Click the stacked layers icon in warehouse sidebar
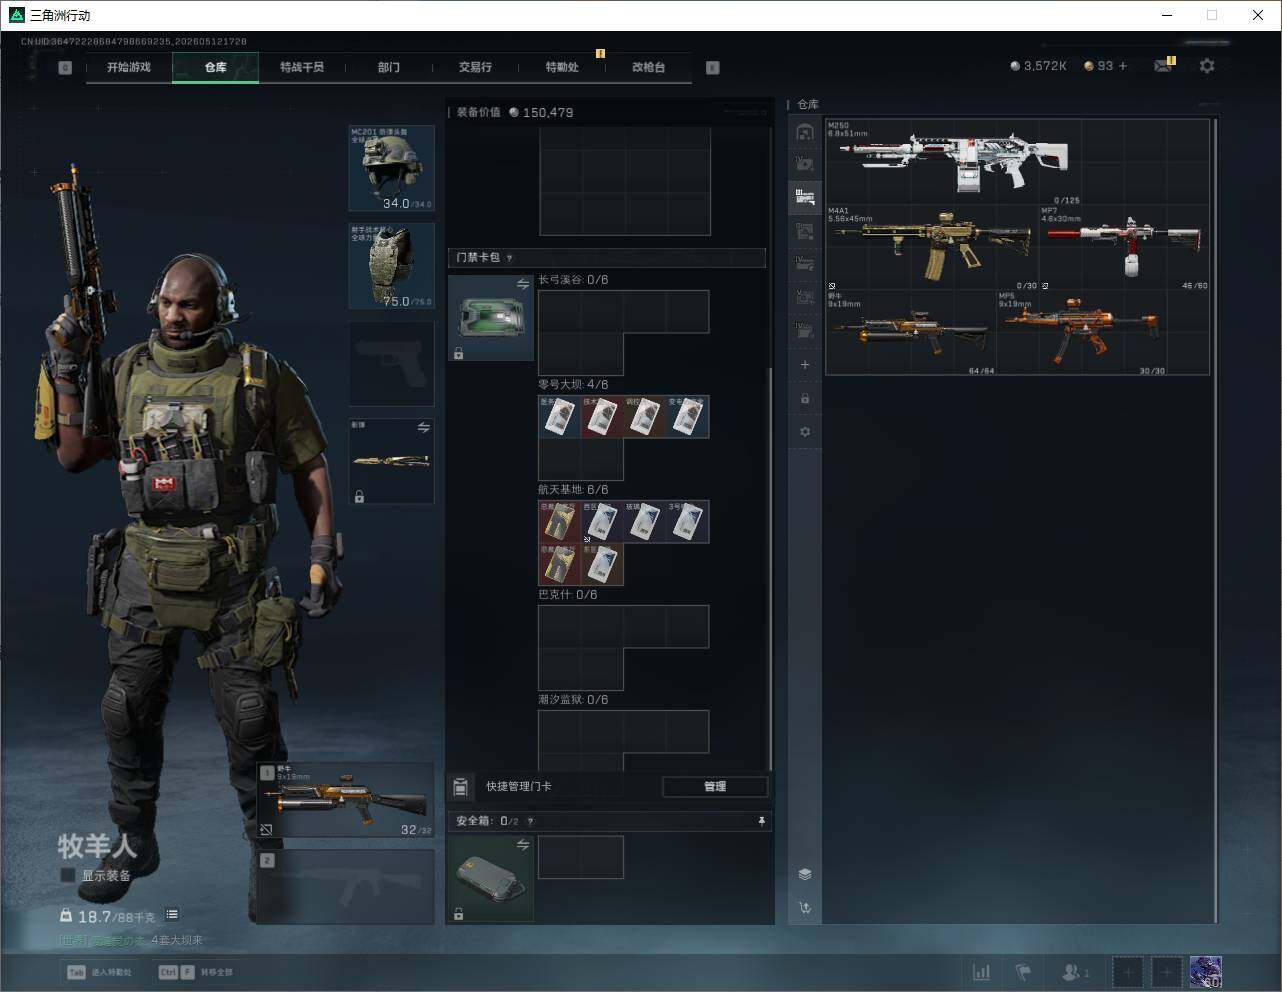This screenshot has height=992, width=1282. click(x=805, y=874)
